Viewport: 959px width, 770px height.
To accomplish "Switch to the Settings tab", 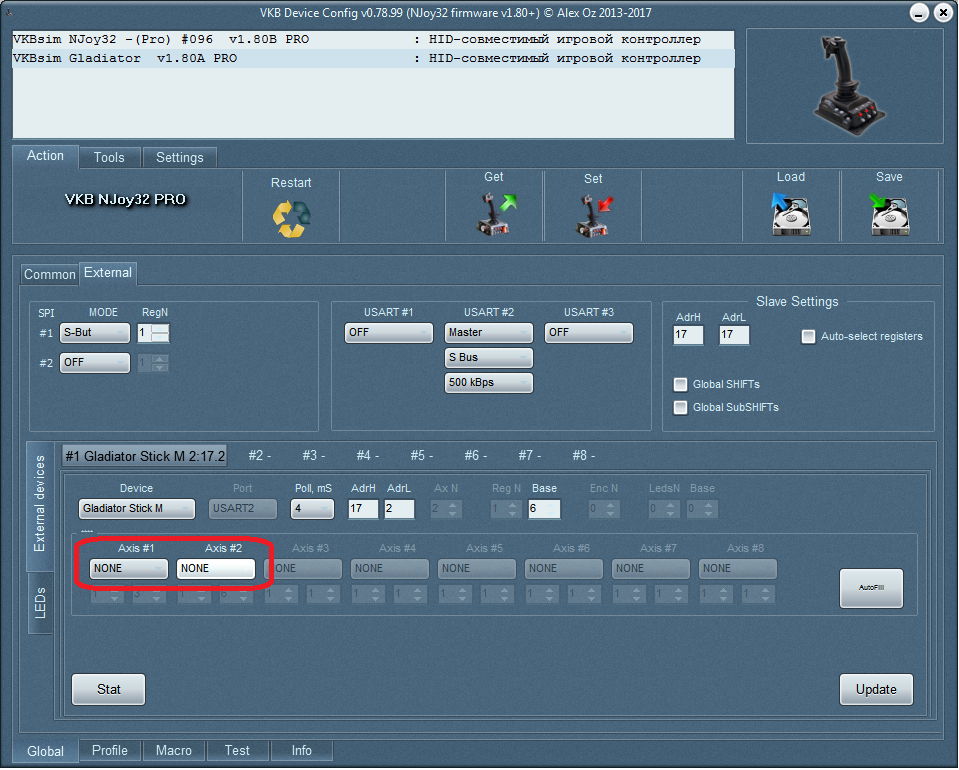I will [x=180, y=157].
